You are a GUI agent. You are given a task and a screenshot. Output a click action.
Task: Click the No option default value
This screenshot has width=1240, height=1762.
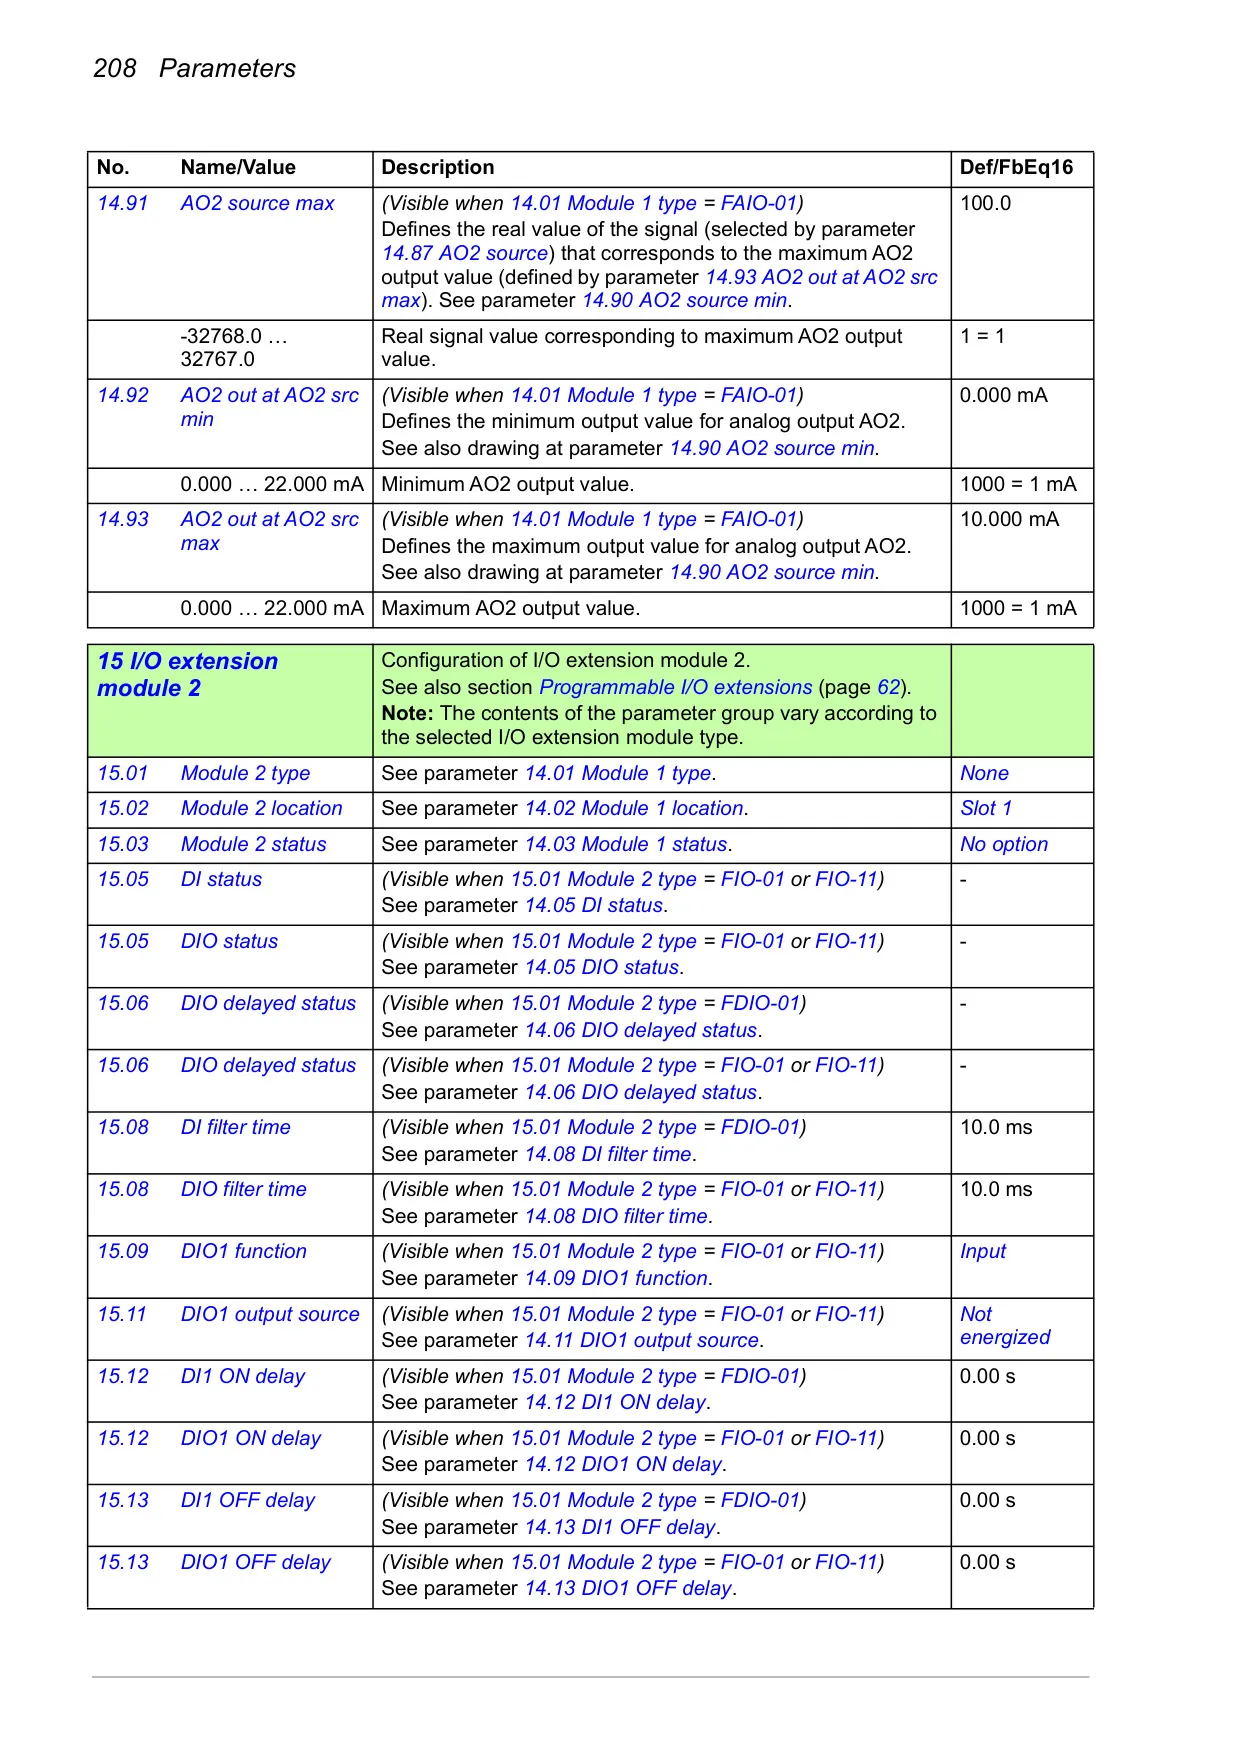pyautogui.click(x=1004, y=844)
